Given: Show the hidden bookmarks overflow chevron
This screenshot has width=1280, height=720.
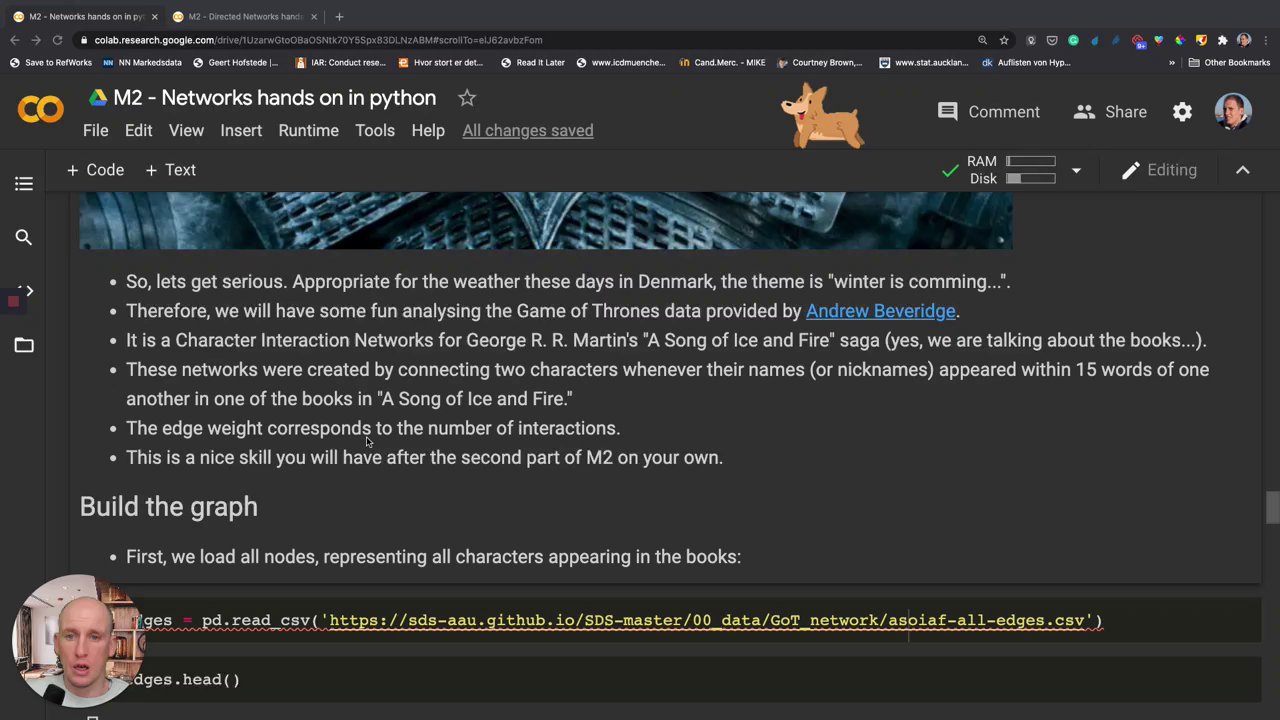Looking at the screenshot, I should click(1172, 62).
